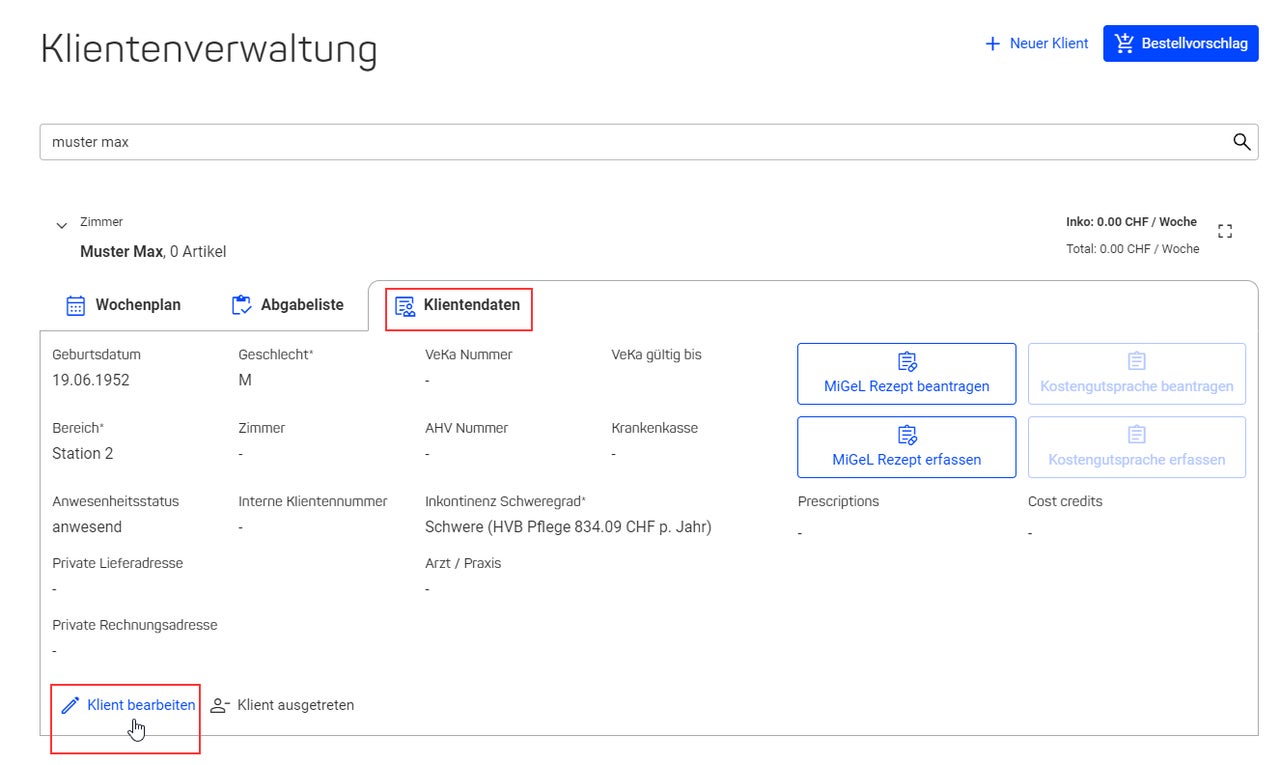This screenshot has width=1280, height=765.
Task: Mark client as Klient ausgetreten
Action: click(x=282, y=705)
